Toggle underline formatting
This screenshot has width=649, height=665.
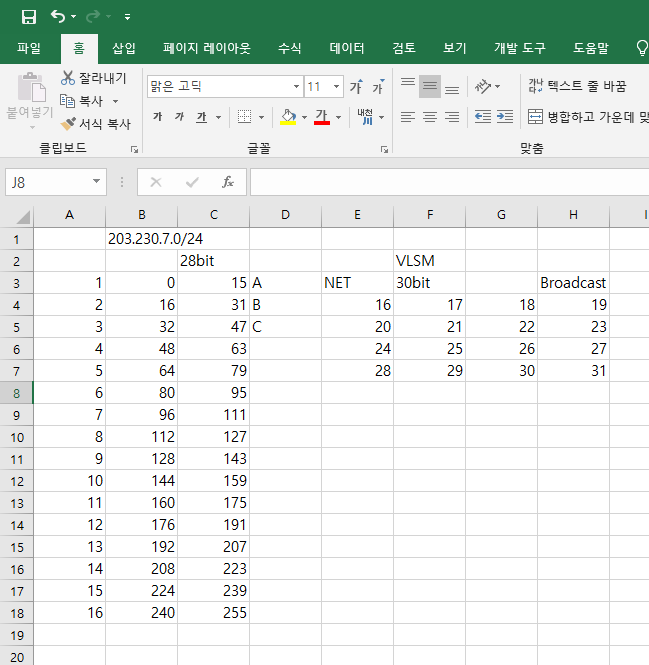tap(201, 117)
